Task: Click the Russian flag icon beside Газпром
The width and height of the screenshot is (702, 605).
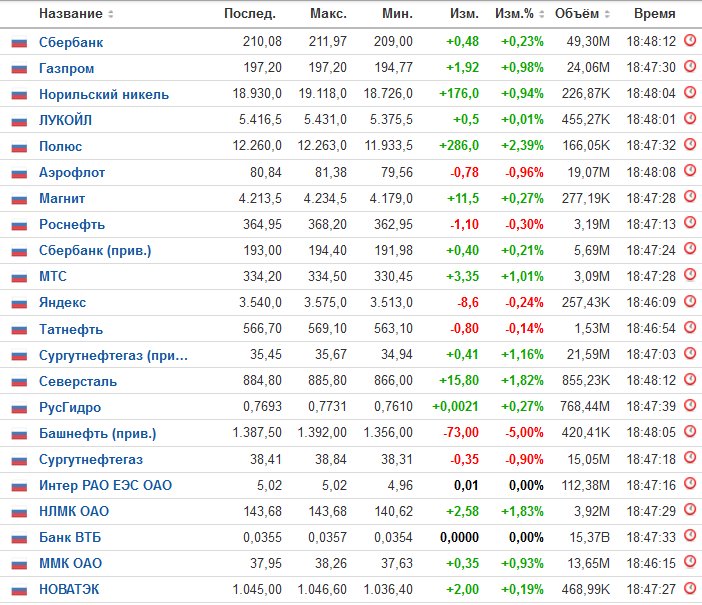Action: click(19, 69)
